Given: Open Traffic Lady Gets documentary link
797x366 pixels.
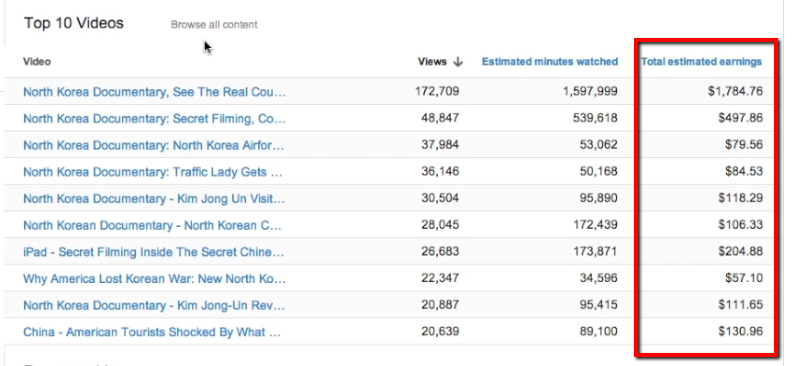Looking at the screenshot, I should 152,172.
